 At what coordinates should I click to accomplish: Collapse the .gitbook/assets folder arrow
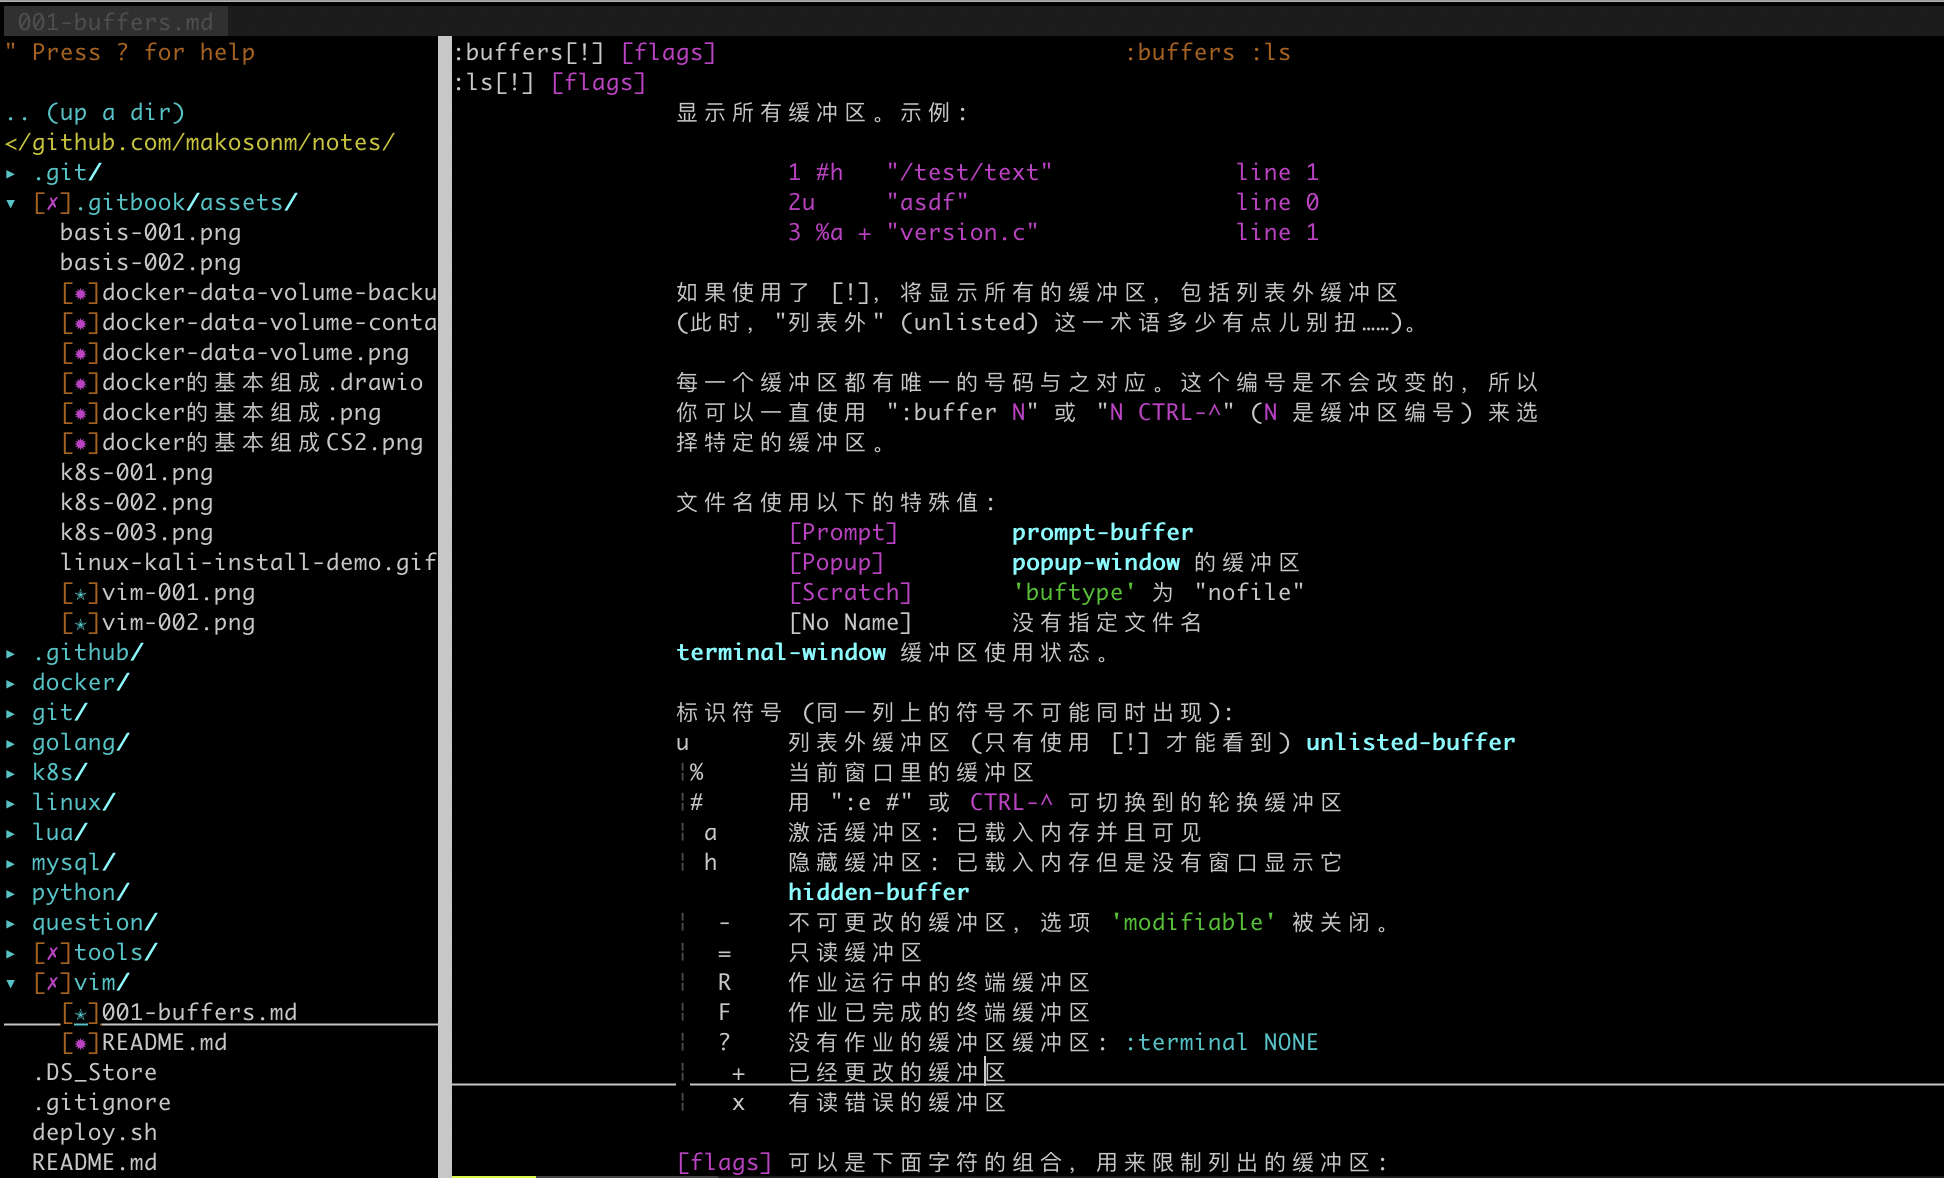[x=11, y=203]
